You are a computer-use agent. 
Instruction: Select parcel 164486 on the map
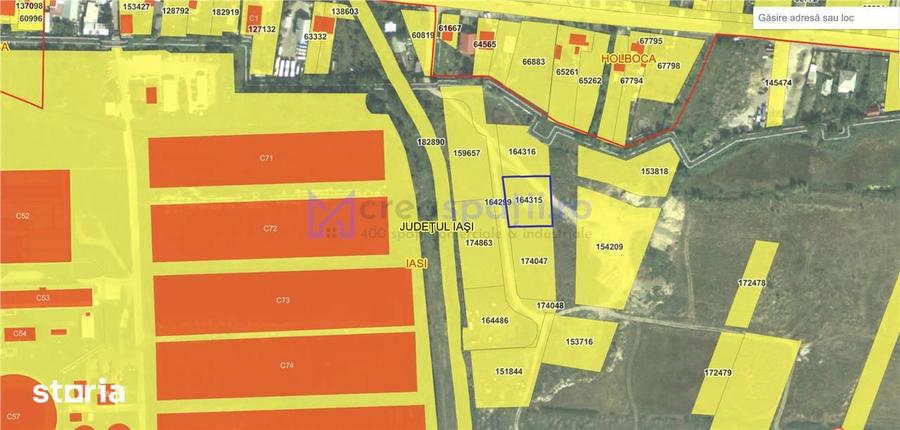pyautogui.click(x=495, y=320)
